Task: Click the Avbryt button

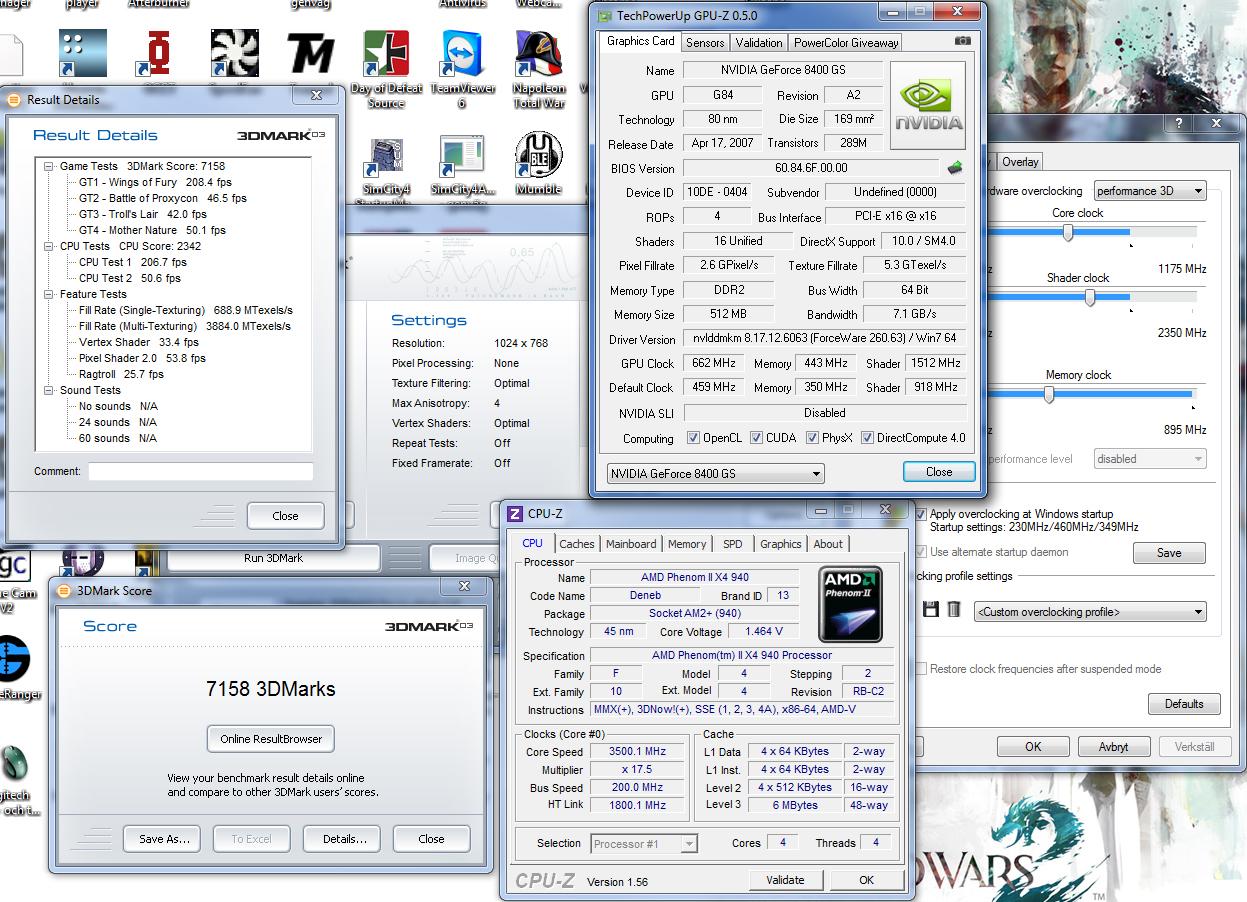Action: pyautogui.click(x=1113, y=747)
